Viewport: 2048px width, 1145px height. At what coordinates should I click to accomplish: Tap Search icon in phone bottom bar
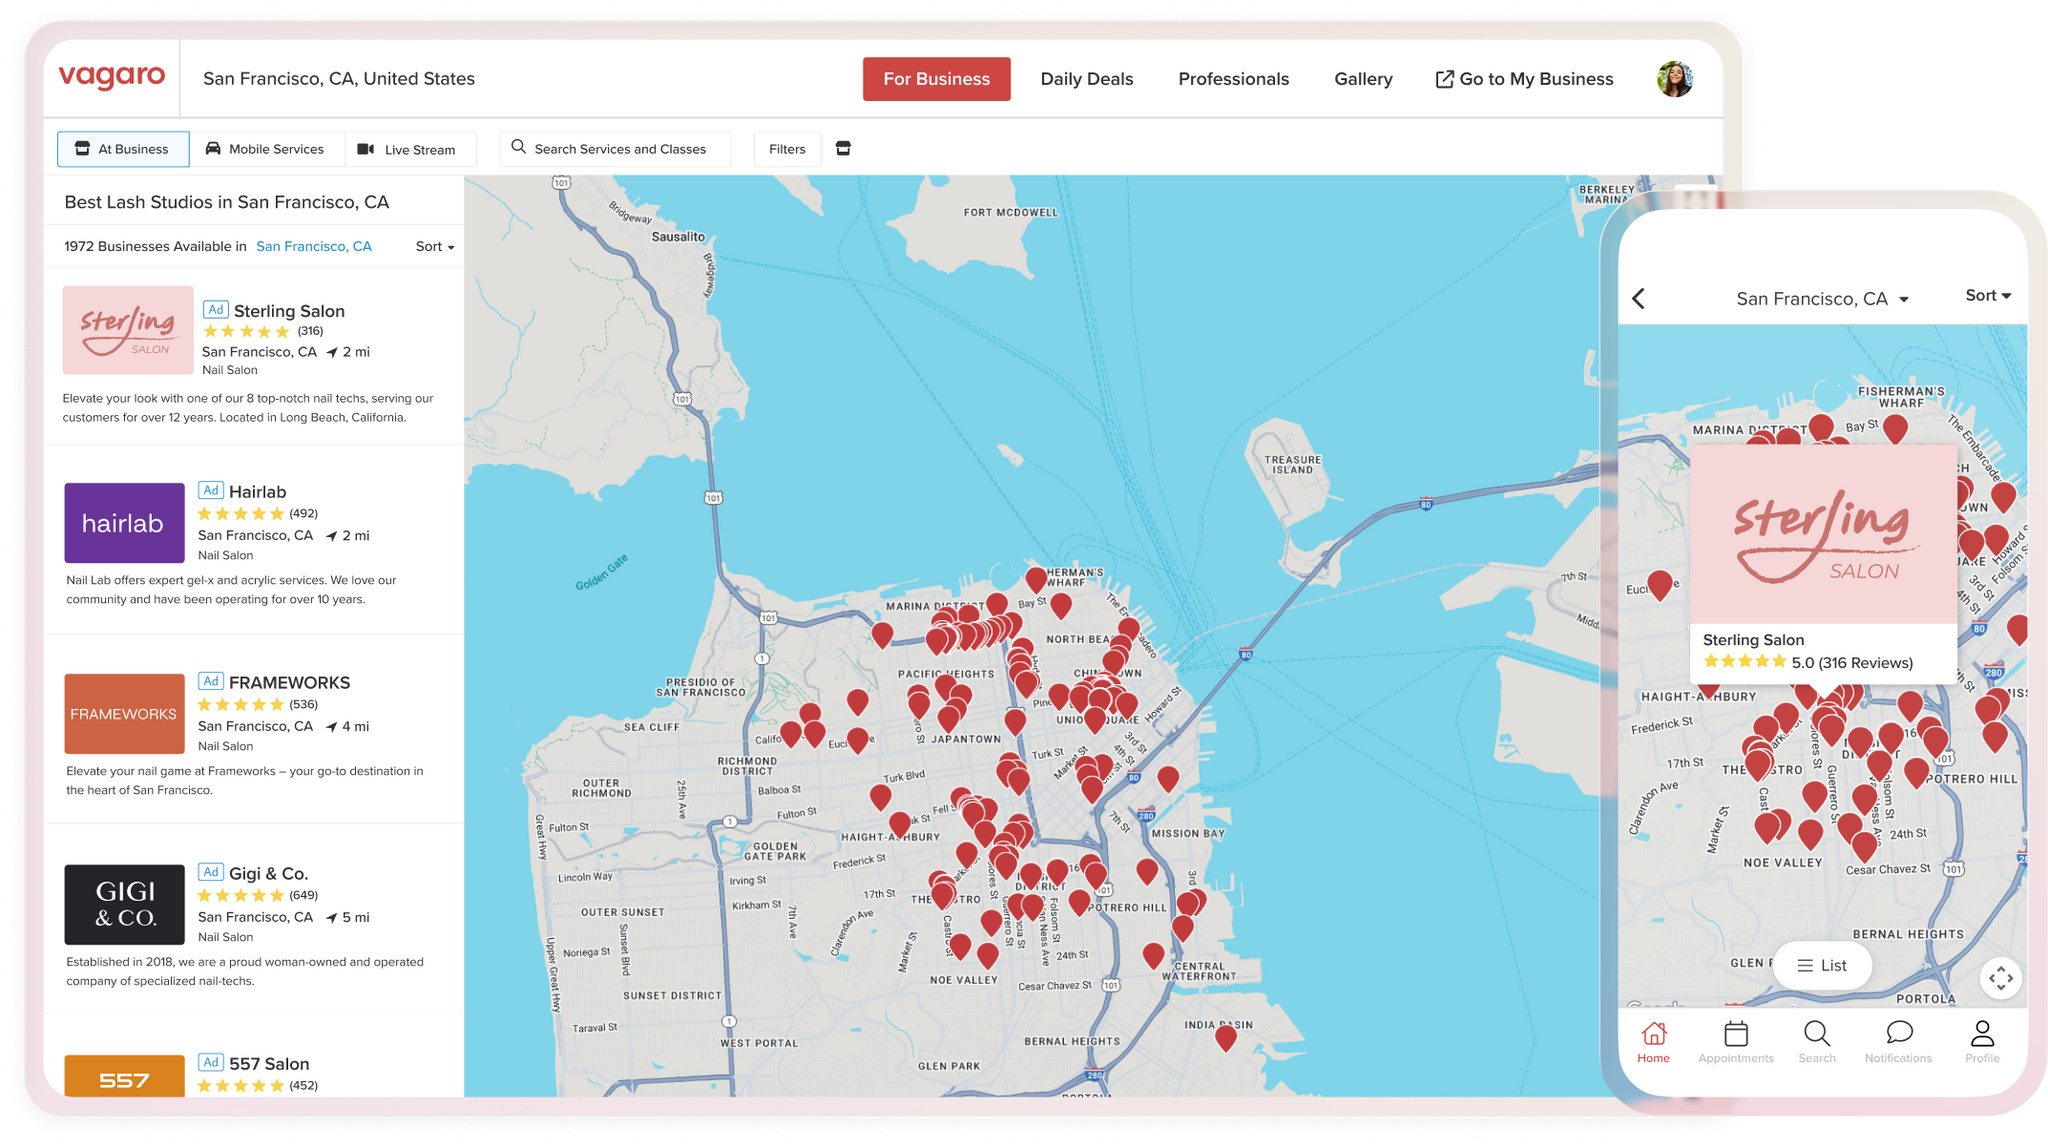[x=1816, y=1042]
